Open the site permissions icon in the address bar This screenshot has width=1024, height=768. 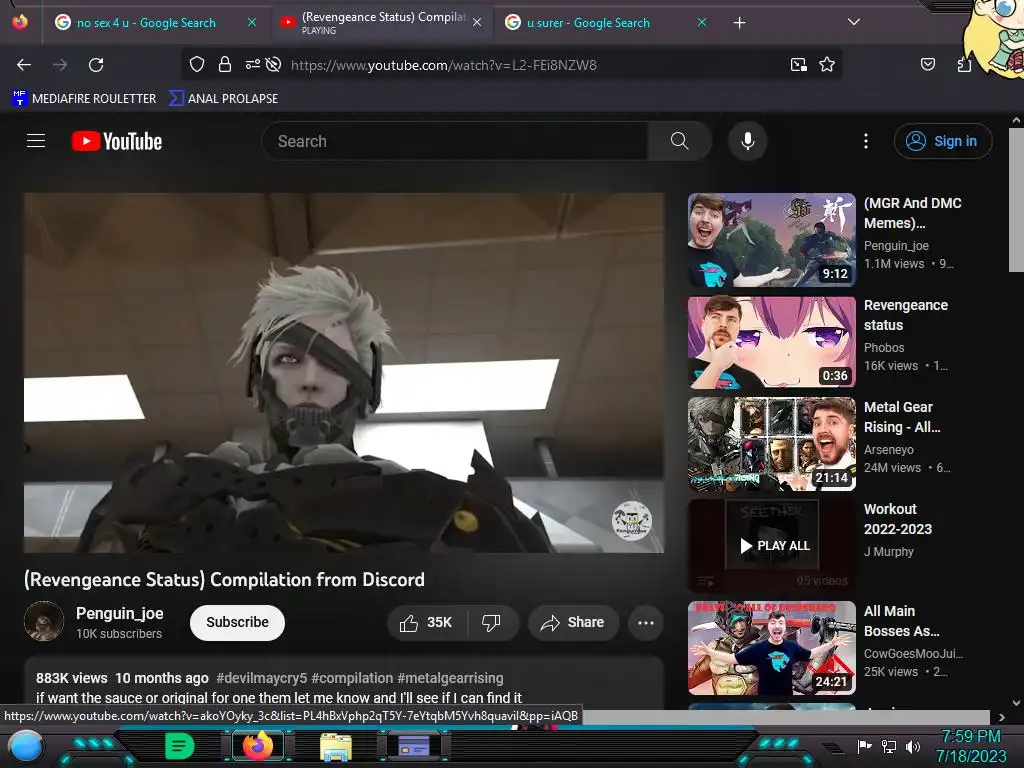(x=253, y=64)
